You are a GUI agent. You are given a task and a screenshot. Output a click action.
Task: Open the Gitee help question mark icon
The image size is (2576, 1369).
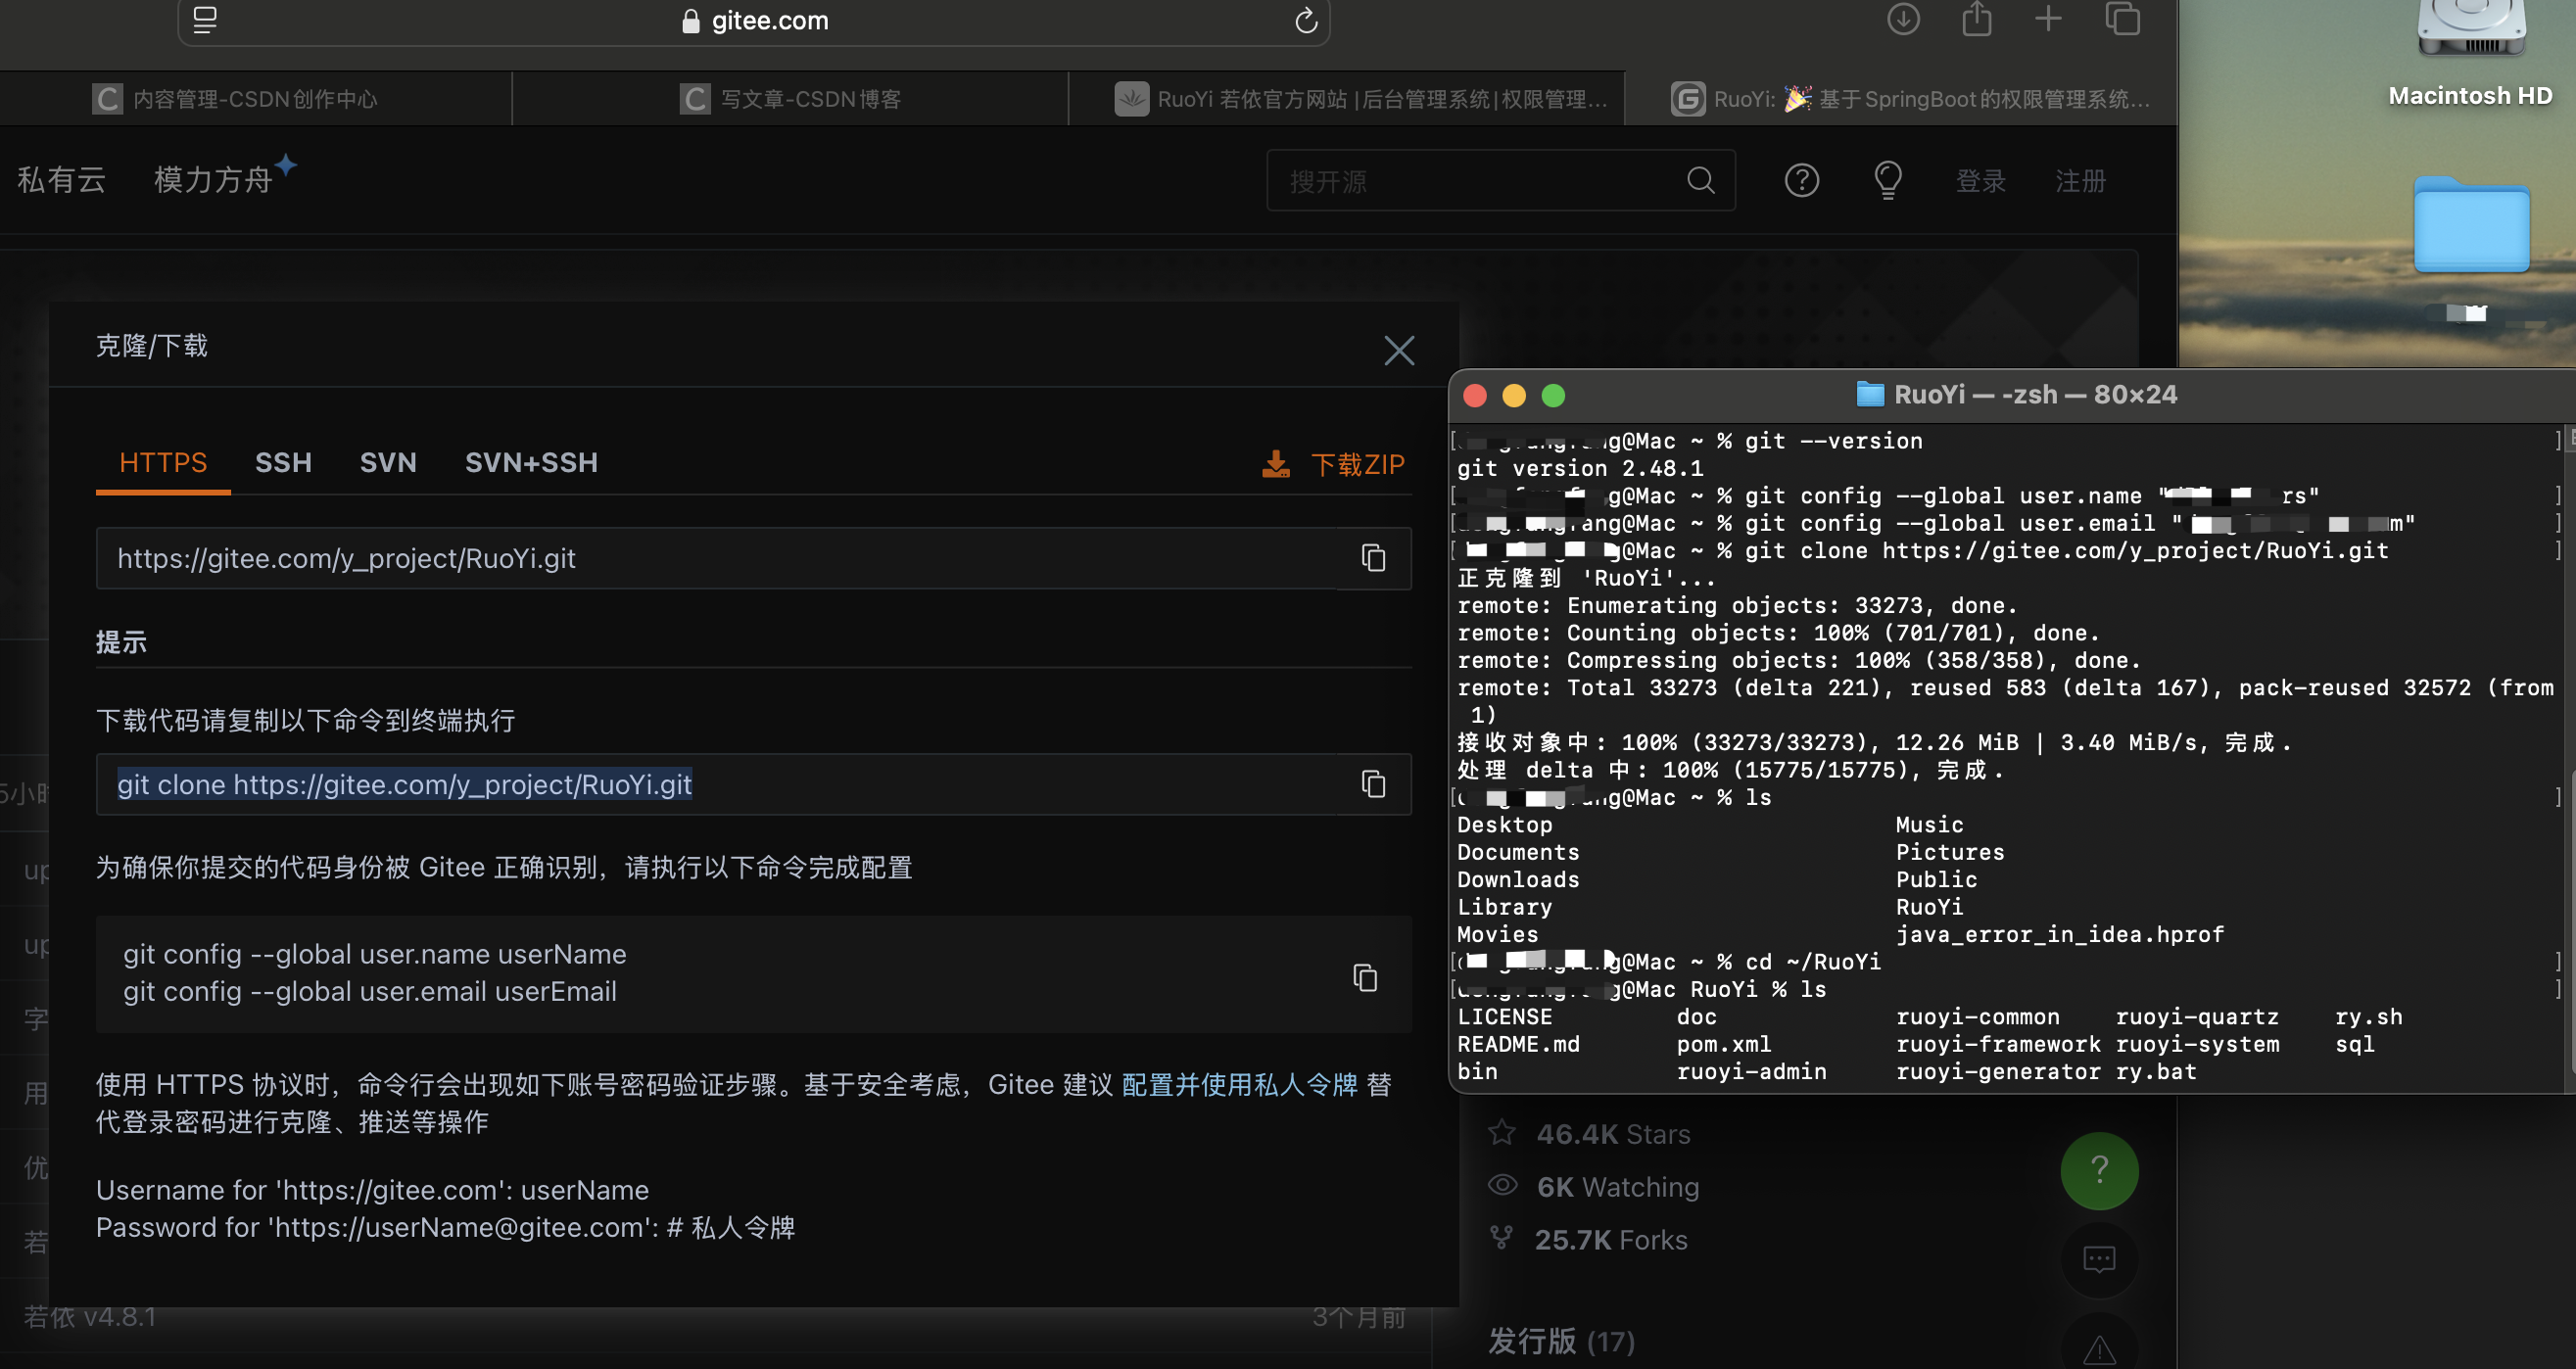[x=1802, y=180]
